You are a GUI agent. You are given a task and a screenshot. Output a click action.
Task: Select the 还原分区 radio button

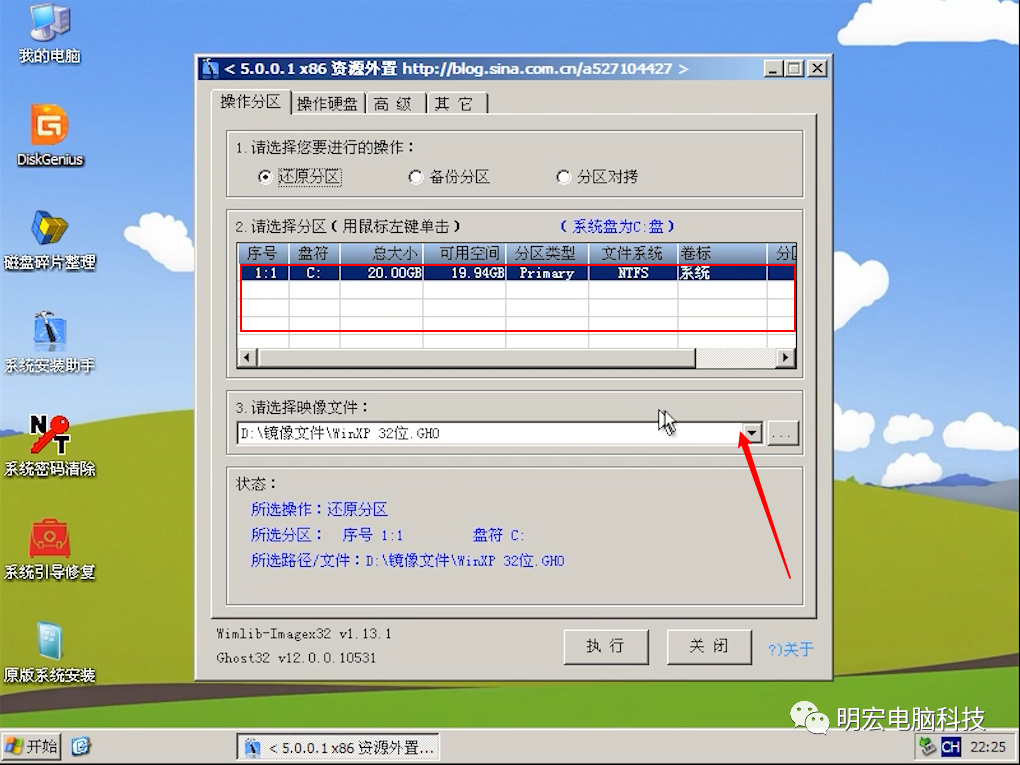(265, 177)
